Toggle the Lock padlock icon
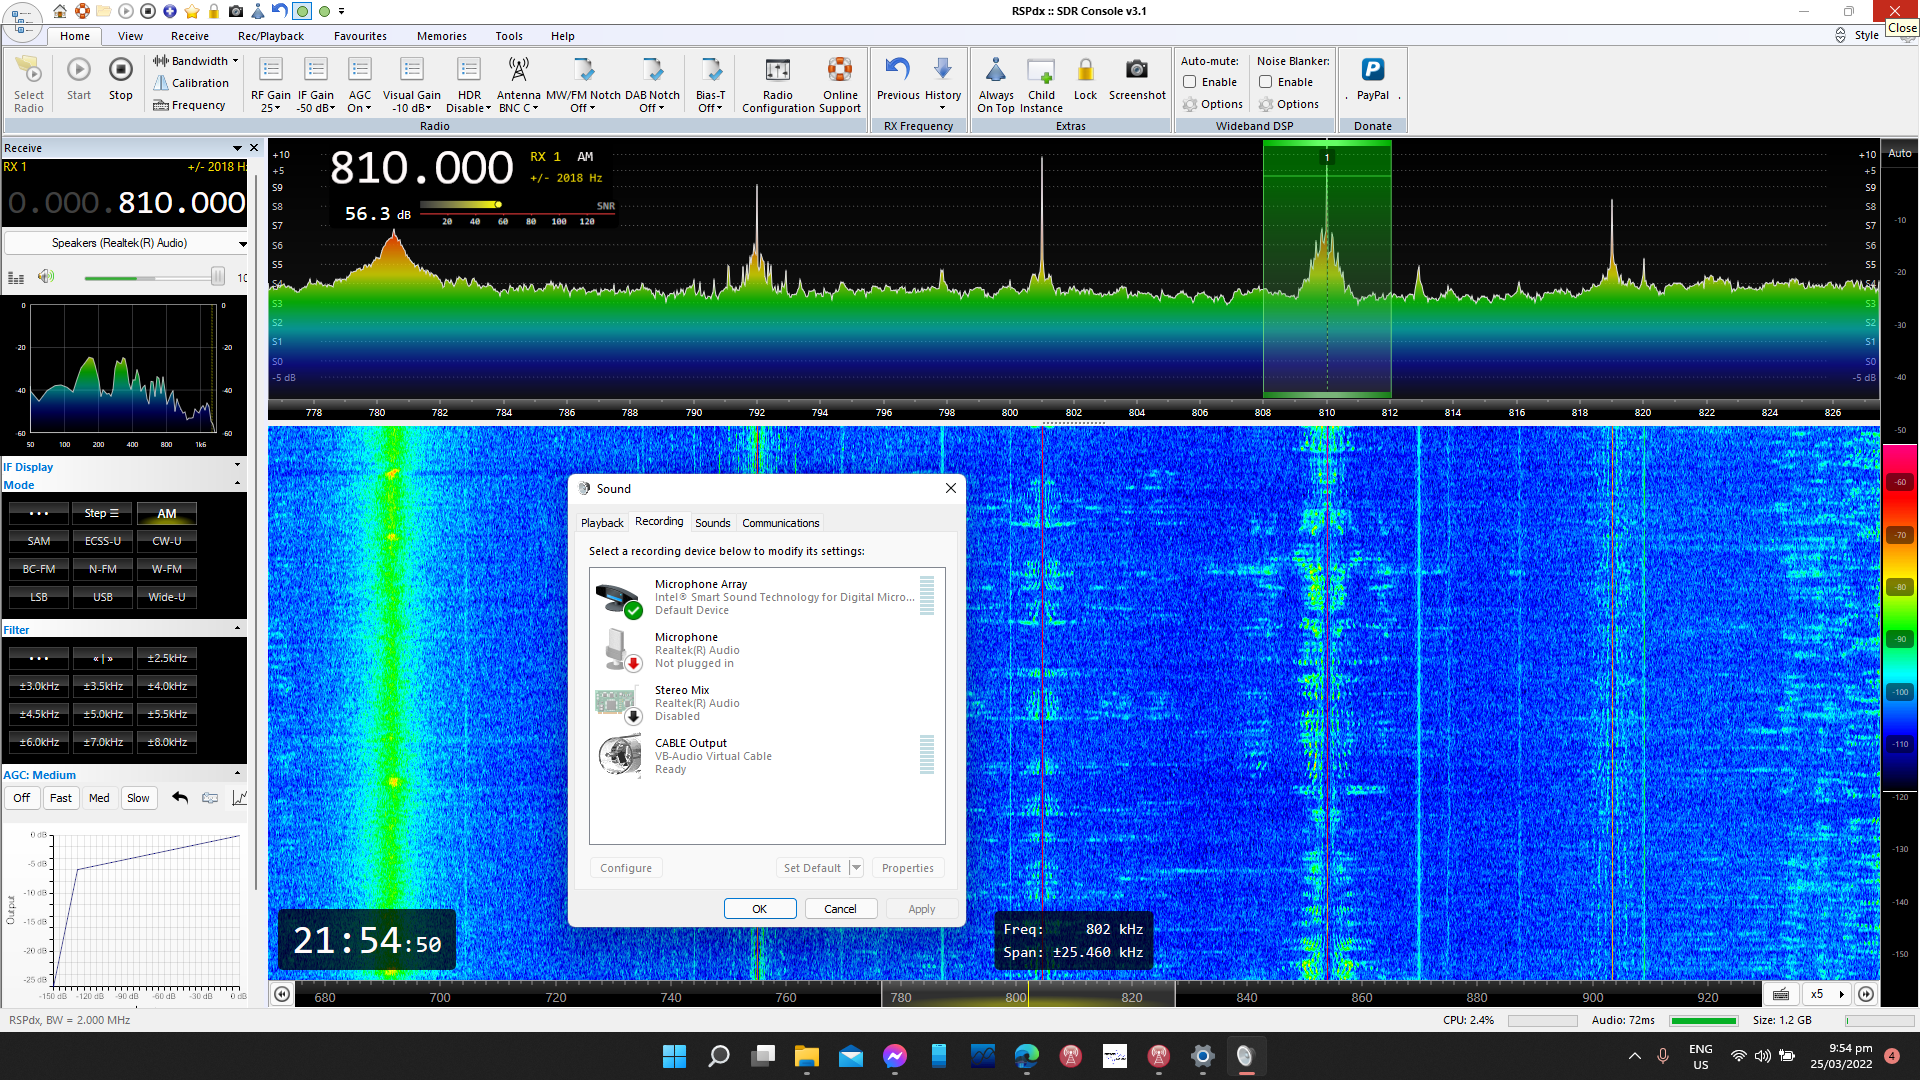The height and width of the screenshot is (1080, 1920). pyautogui.click(x=1085, y=70)
